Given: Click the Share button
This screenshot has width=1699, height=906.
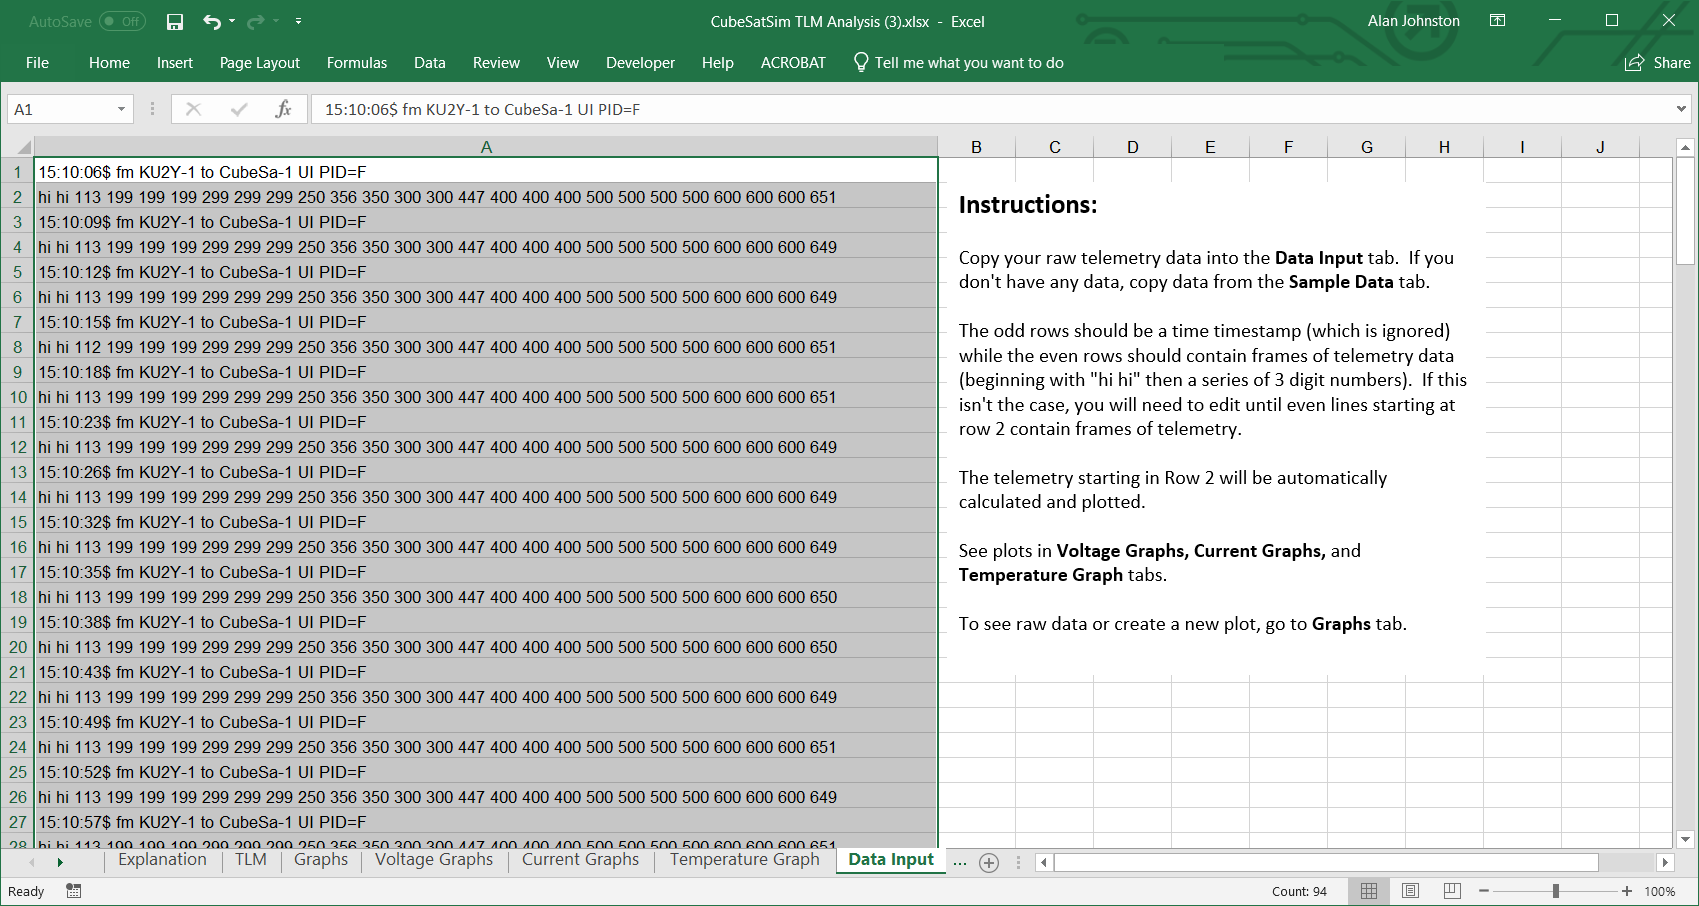Looking at the screenshot, I should click(1657, 63).
